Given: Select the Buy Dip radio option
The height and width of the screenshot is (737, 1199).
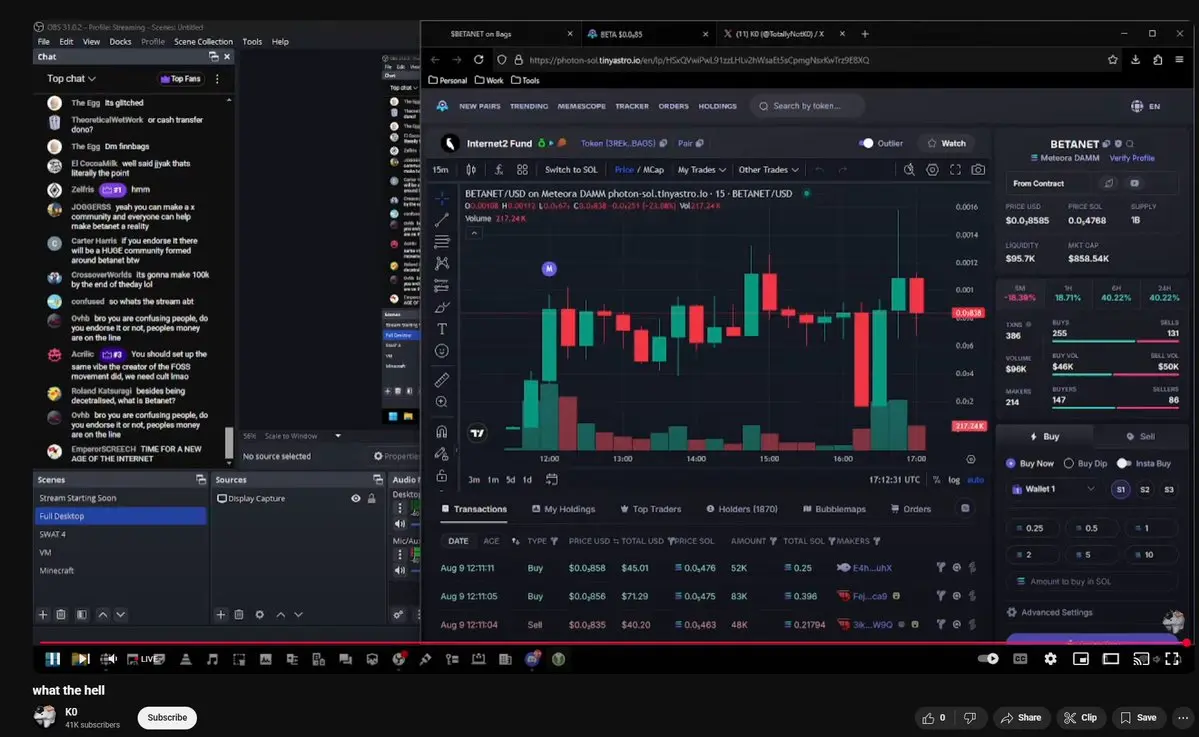Looking at the screenshot, I should click(1068, 463).
